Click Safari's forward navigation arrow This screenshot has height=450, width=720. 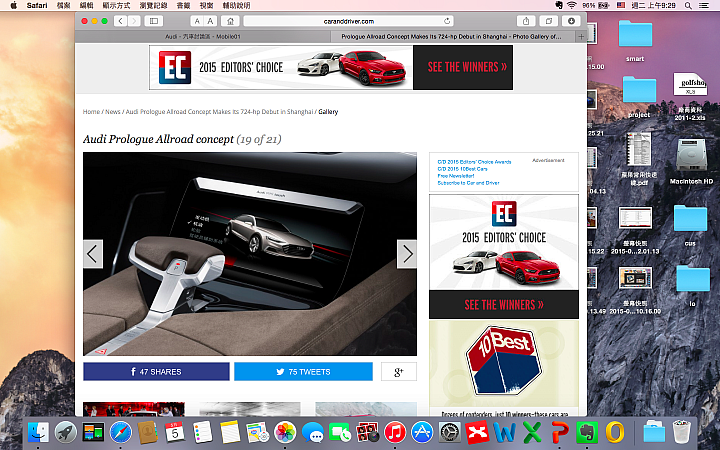[134, 21]
